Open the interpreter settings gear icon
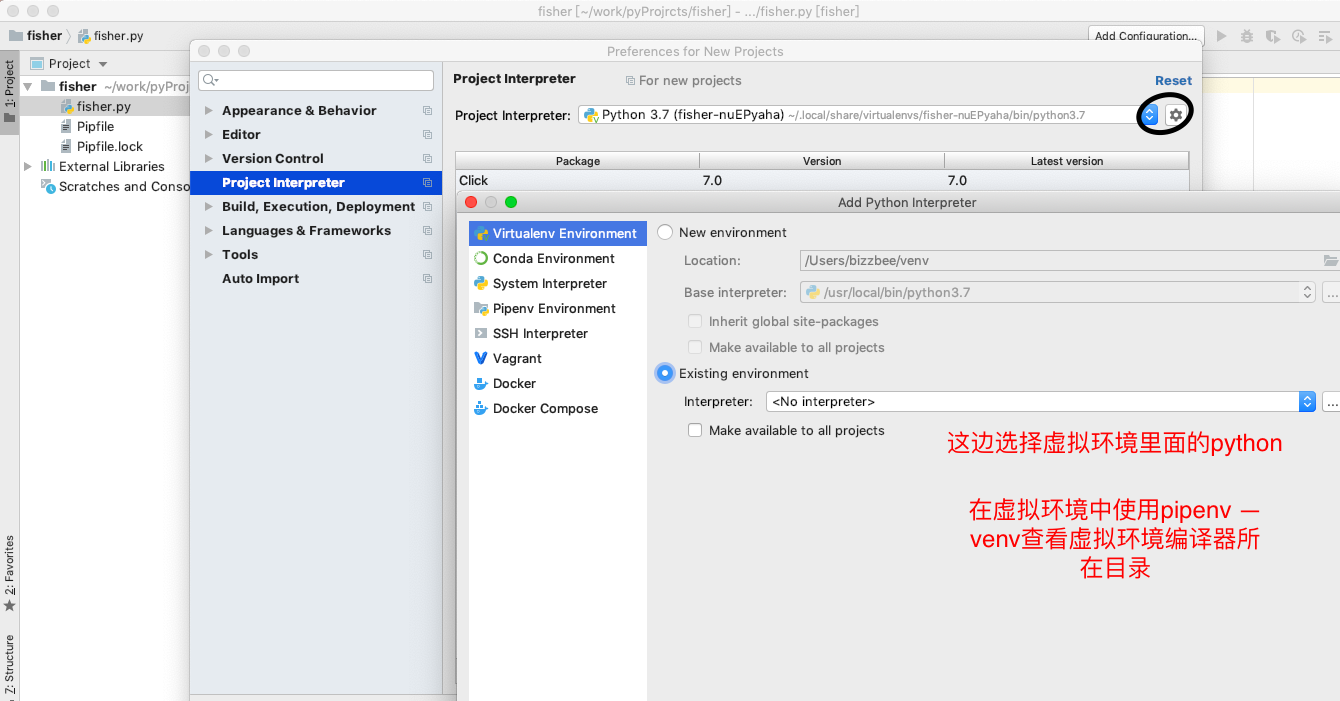This screenshot has width=1340, height=701. click(x=1176, y=115)
